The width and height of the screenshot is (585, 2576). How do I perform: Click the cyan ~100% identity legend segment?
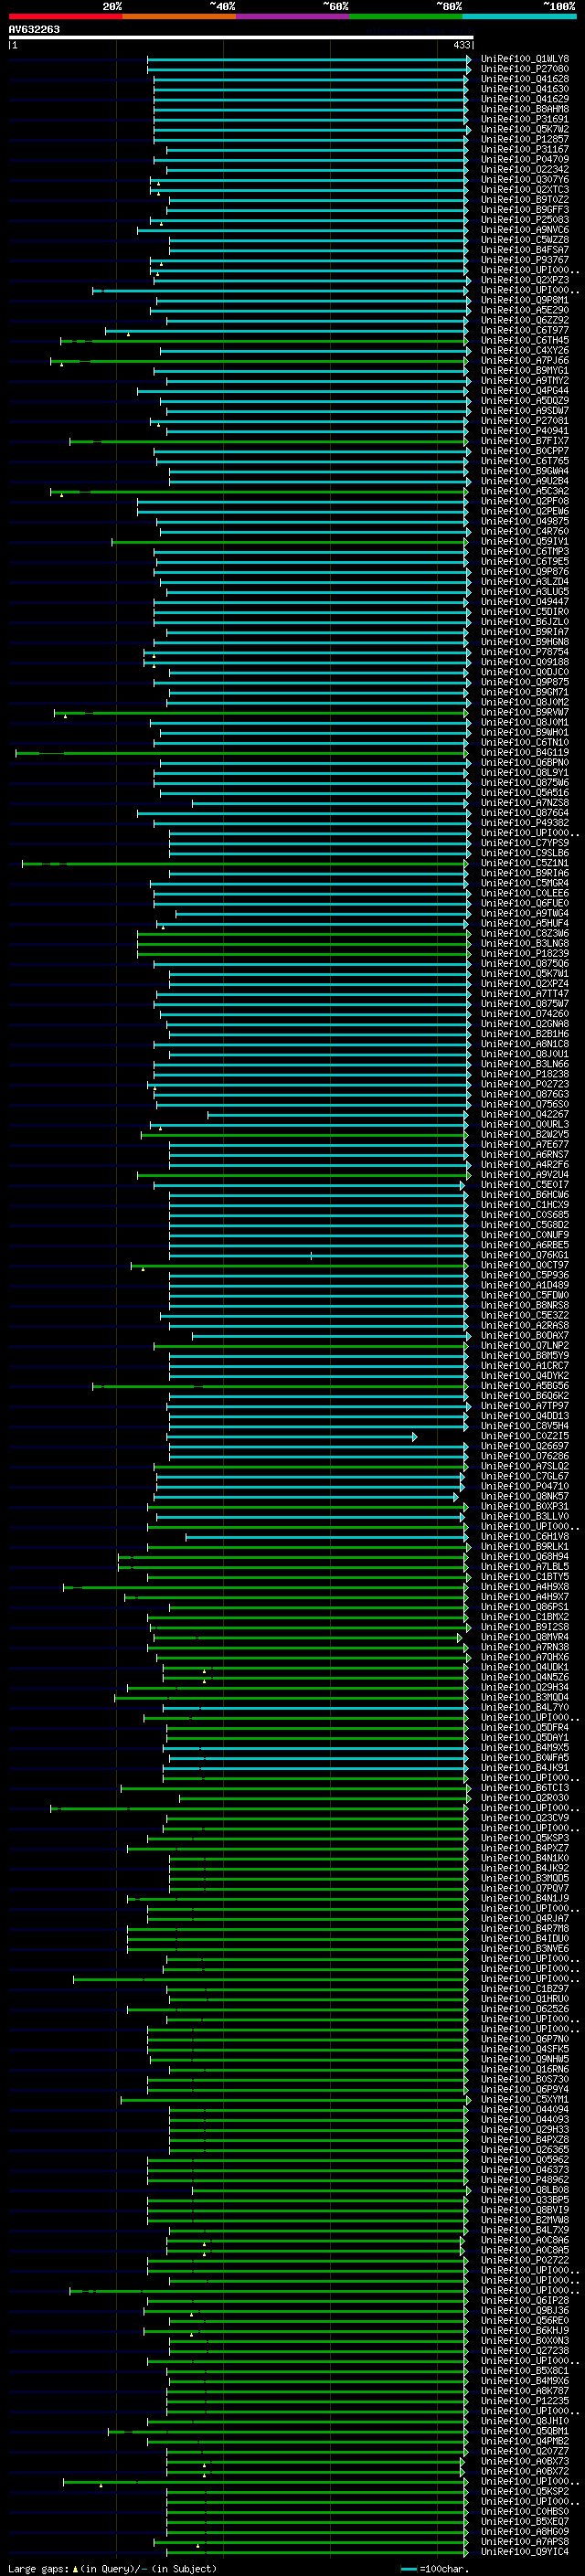[518, 16]
